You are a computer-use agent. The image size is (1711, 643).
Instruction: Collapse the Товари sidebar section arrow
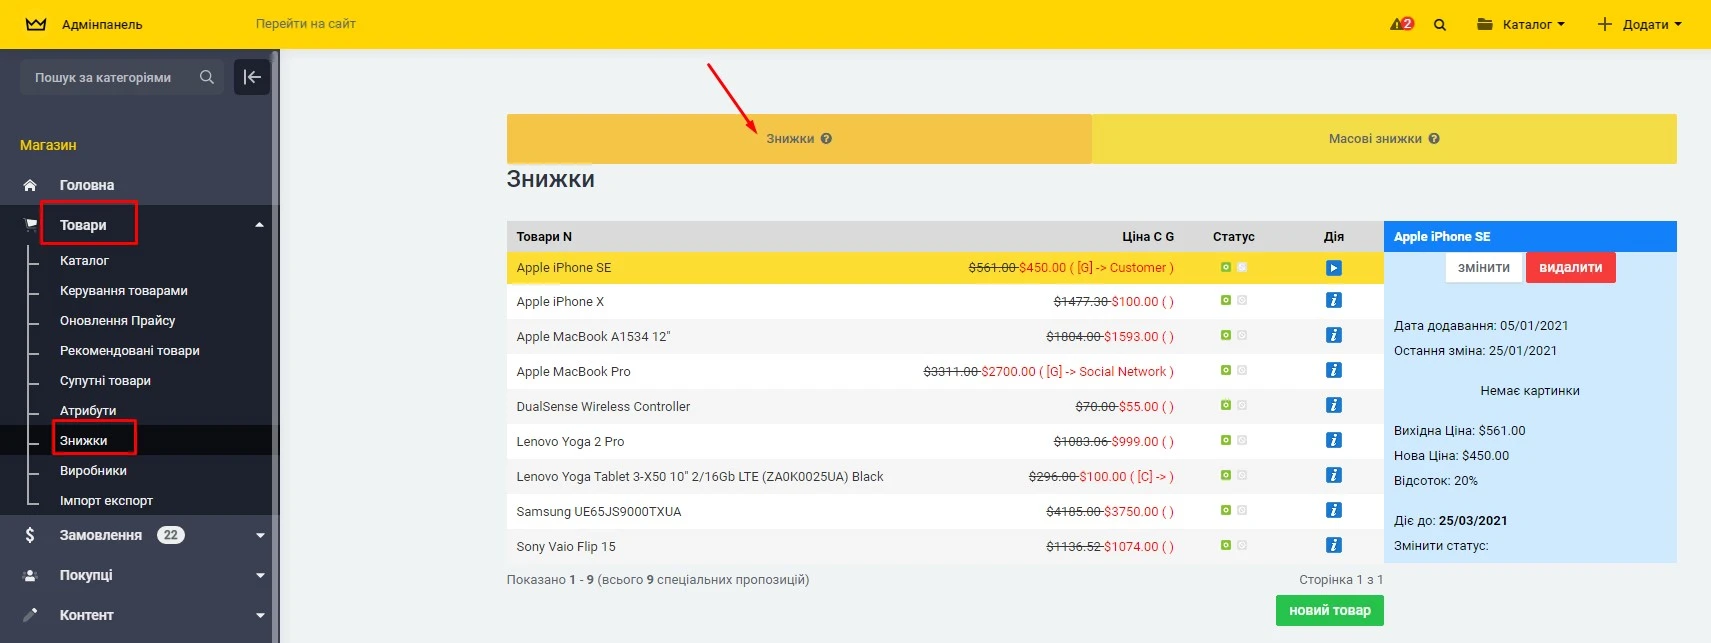[x=260, y=225]
